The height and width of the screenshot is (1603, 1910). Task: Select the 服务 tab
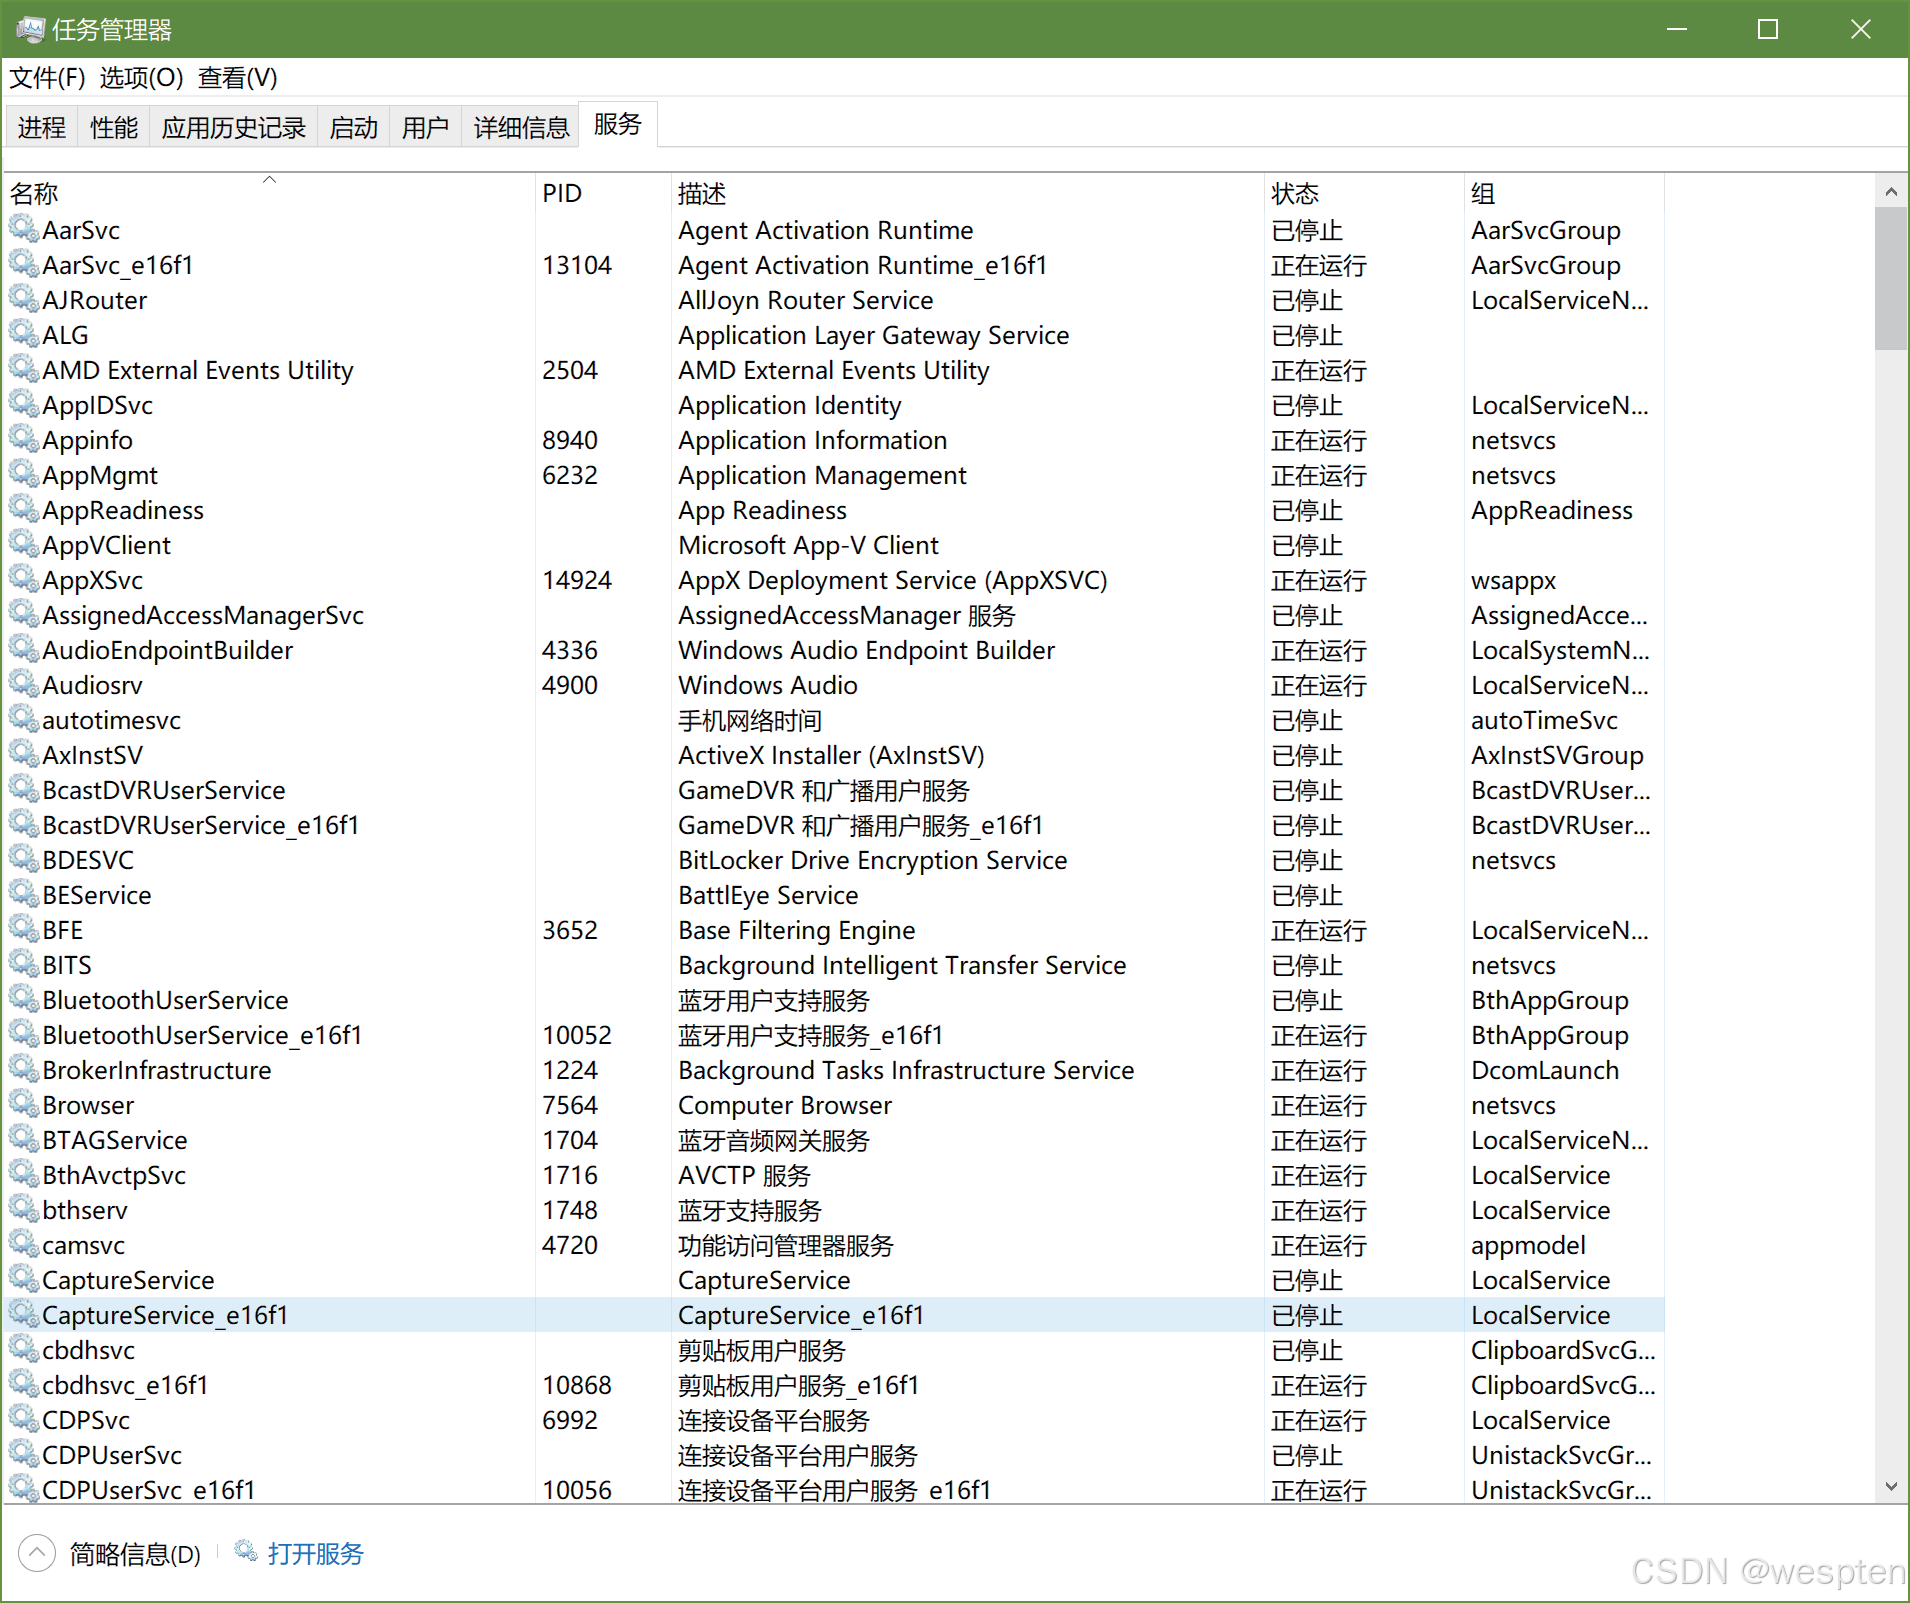[x=618, y=124]
